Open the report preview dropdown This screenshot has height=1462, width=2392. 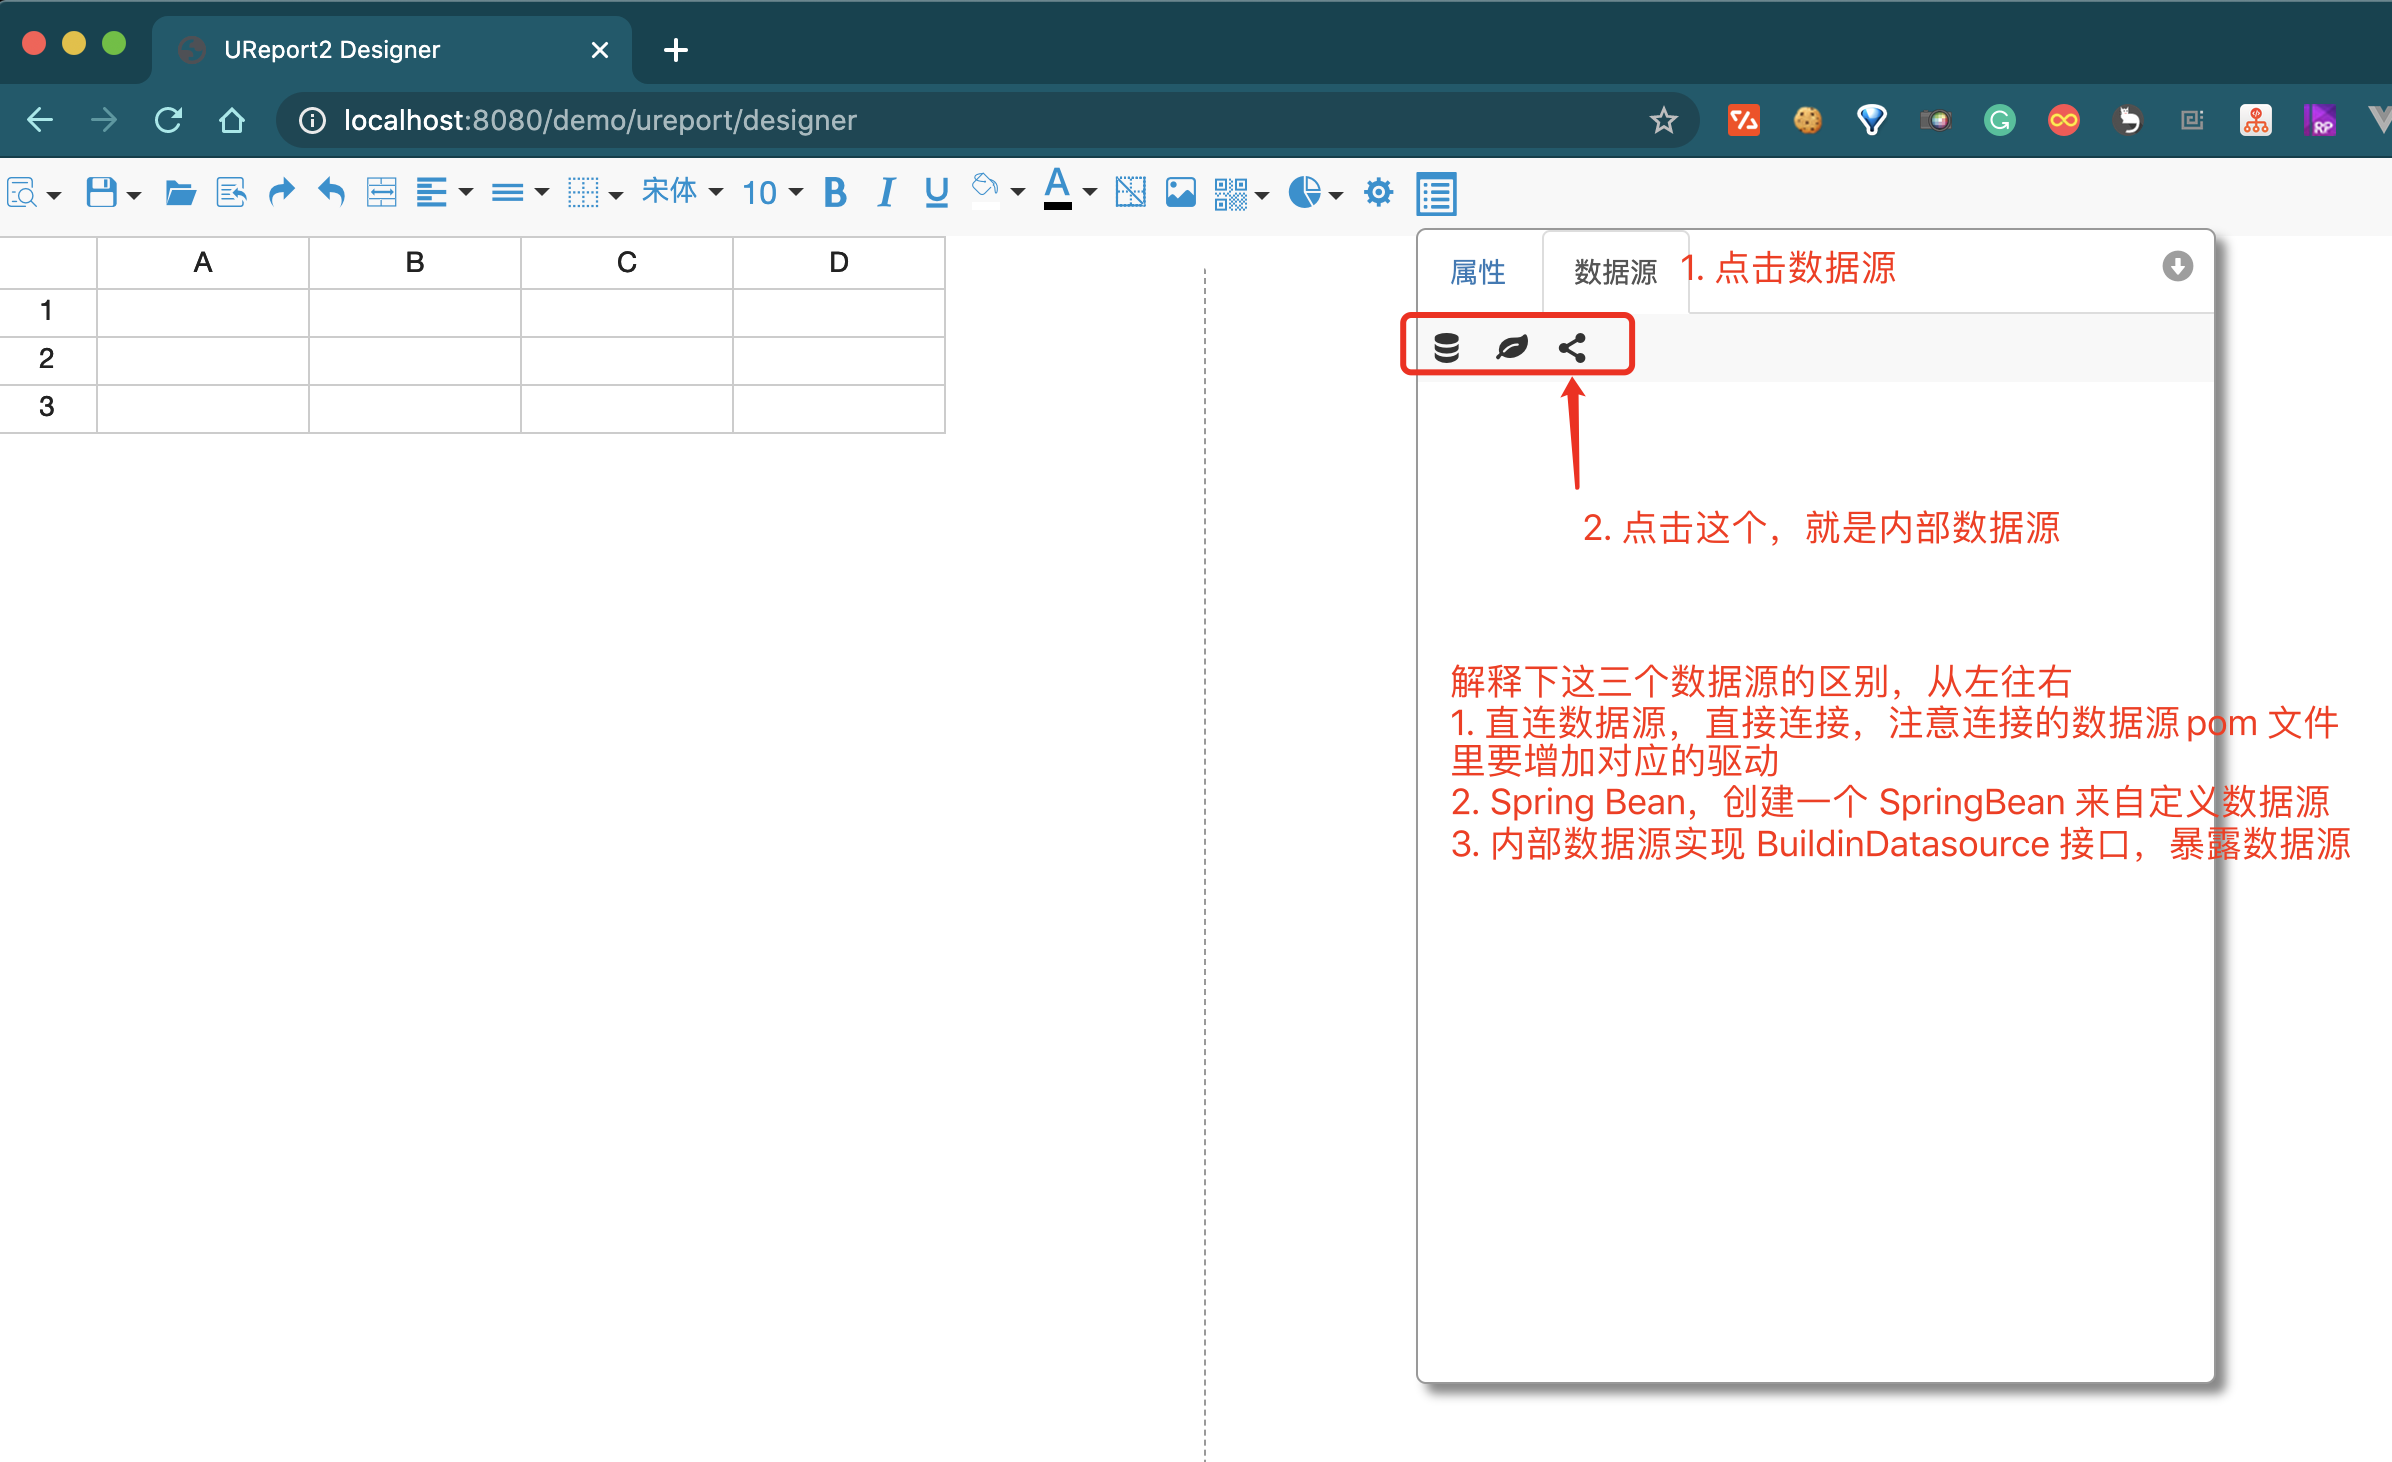click(33, 192)
